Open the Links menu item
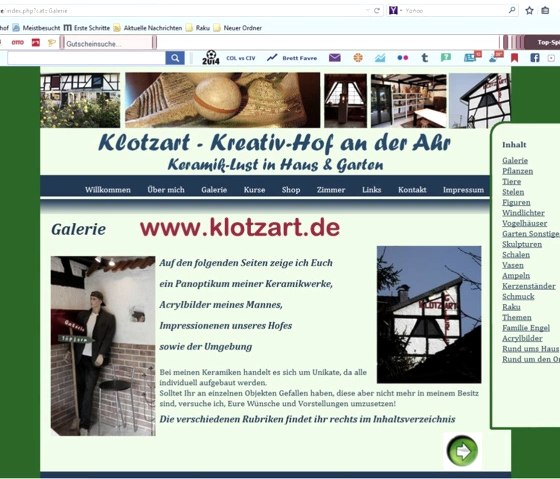The image size is (560, 479). click(x=371, y=190)
